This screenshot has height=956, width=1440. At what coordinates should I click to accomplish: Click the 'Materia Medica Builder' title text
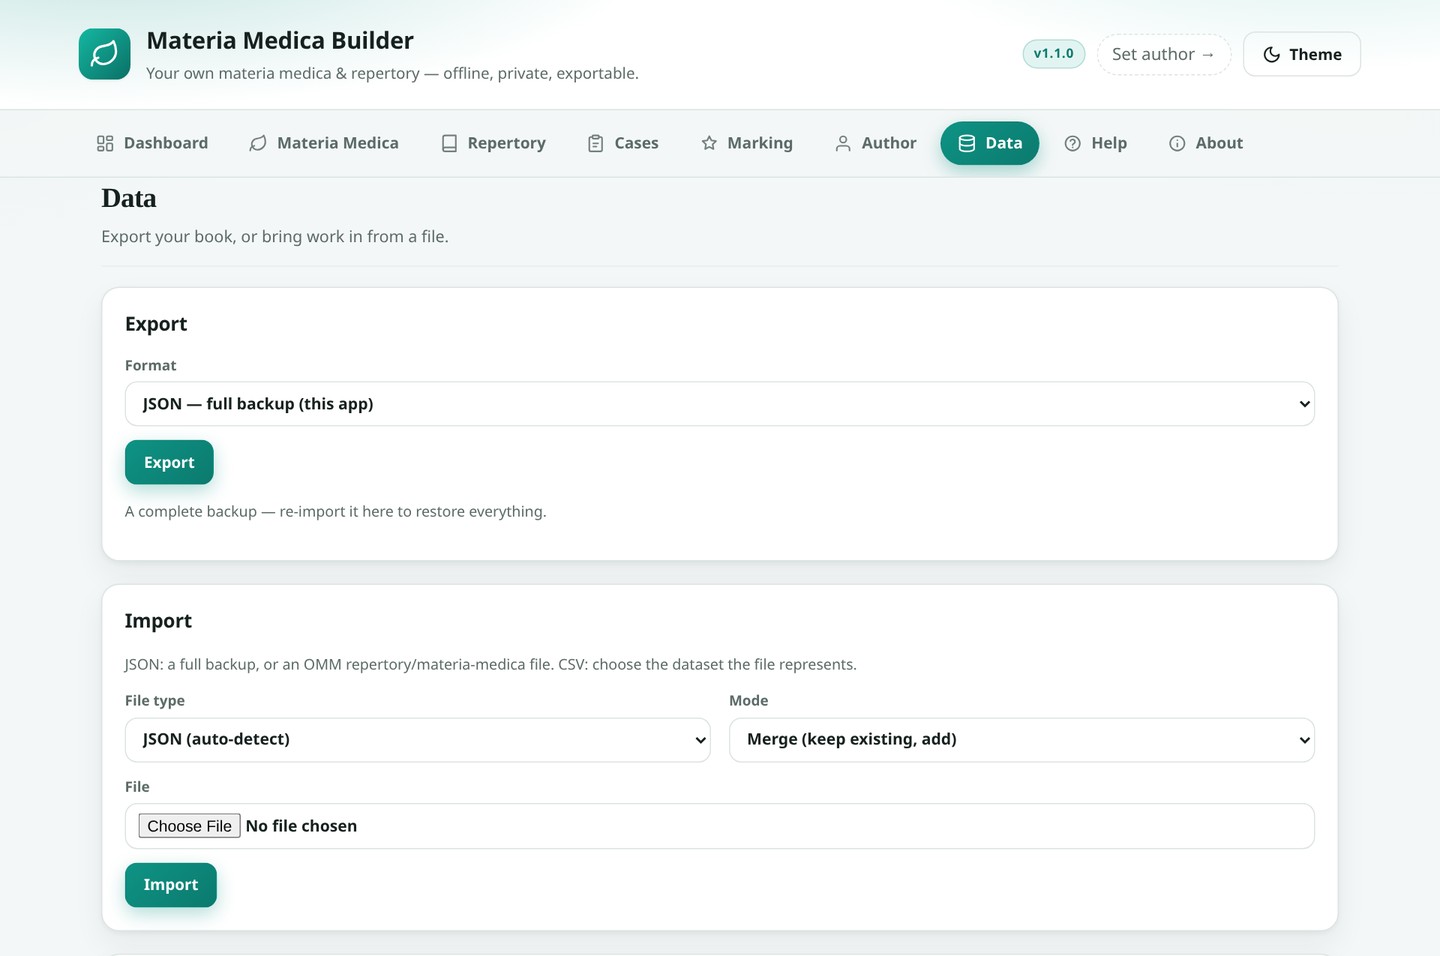(x=280, y=41)
